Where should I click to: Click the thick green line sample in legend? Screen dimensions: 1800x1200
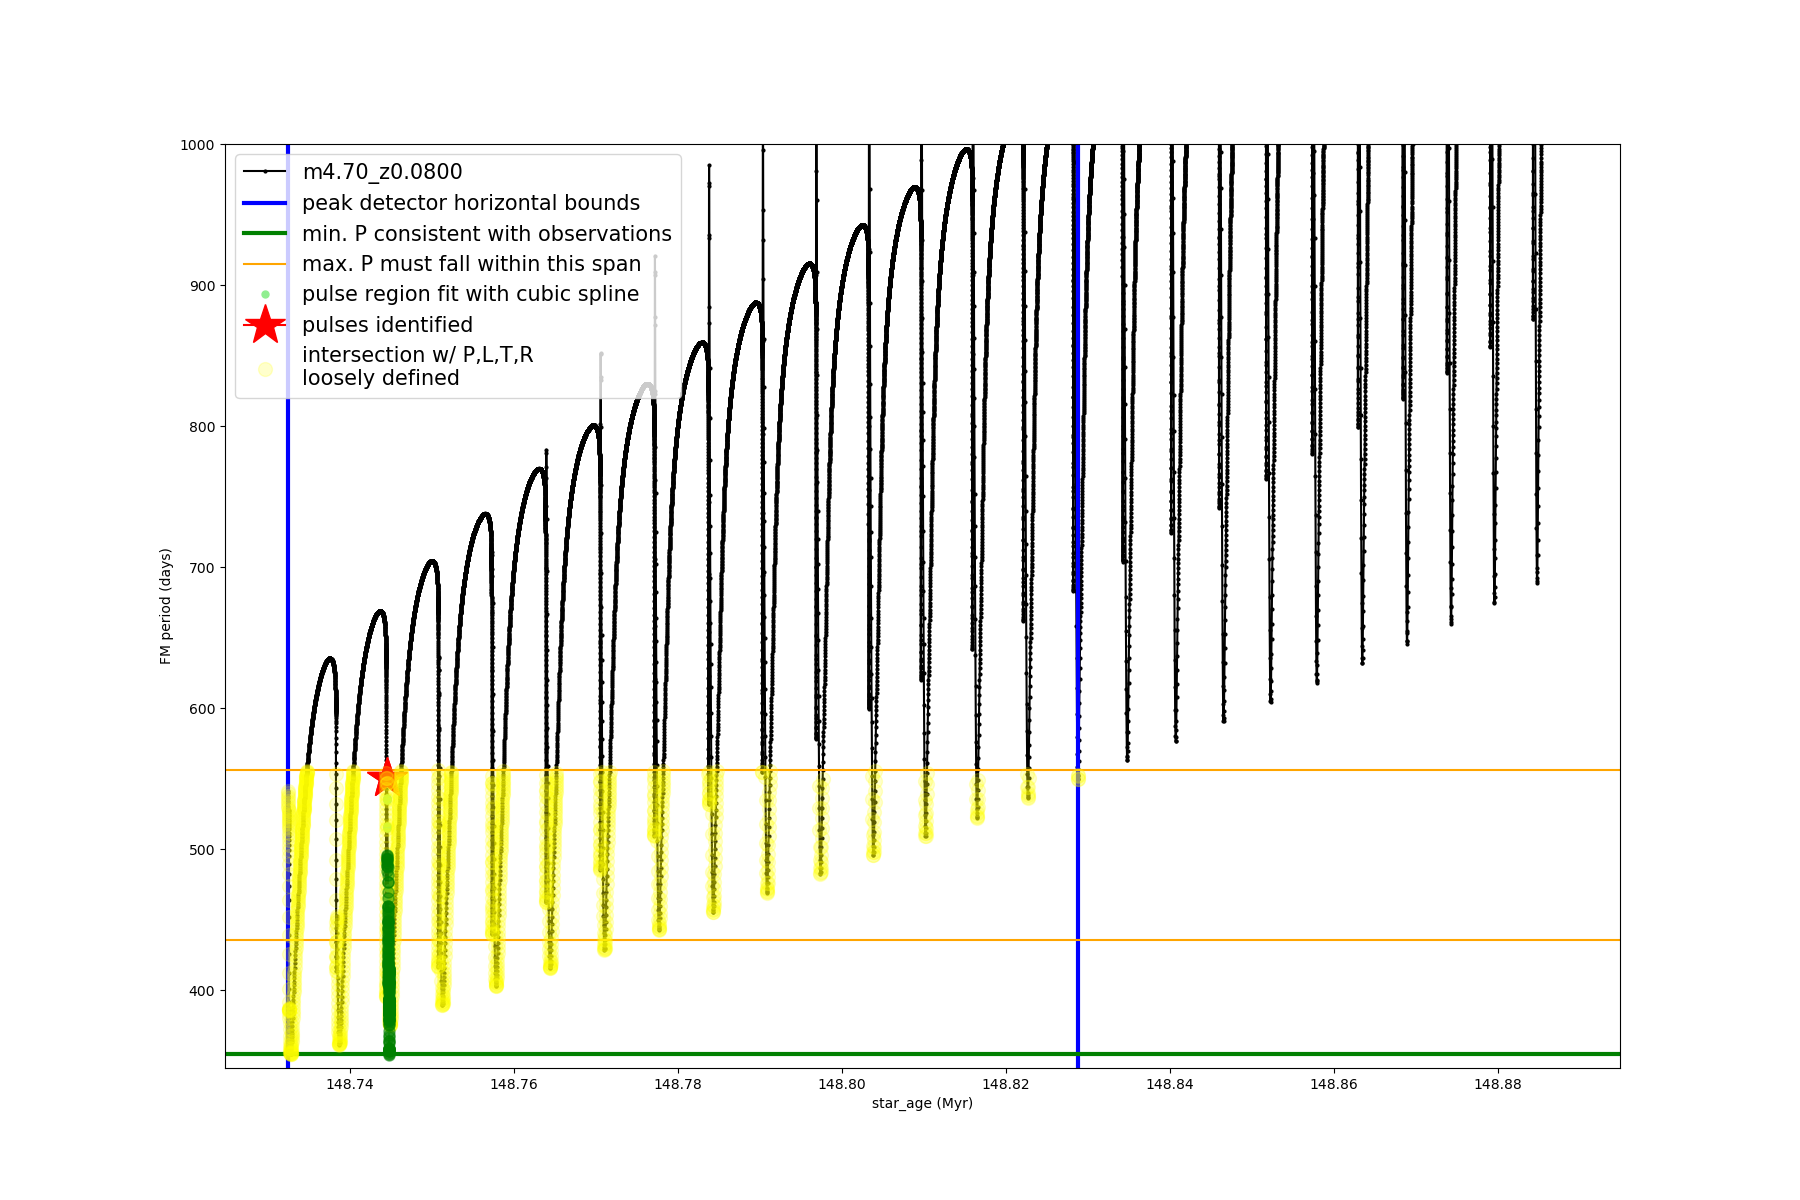click(x=265, y=233)
